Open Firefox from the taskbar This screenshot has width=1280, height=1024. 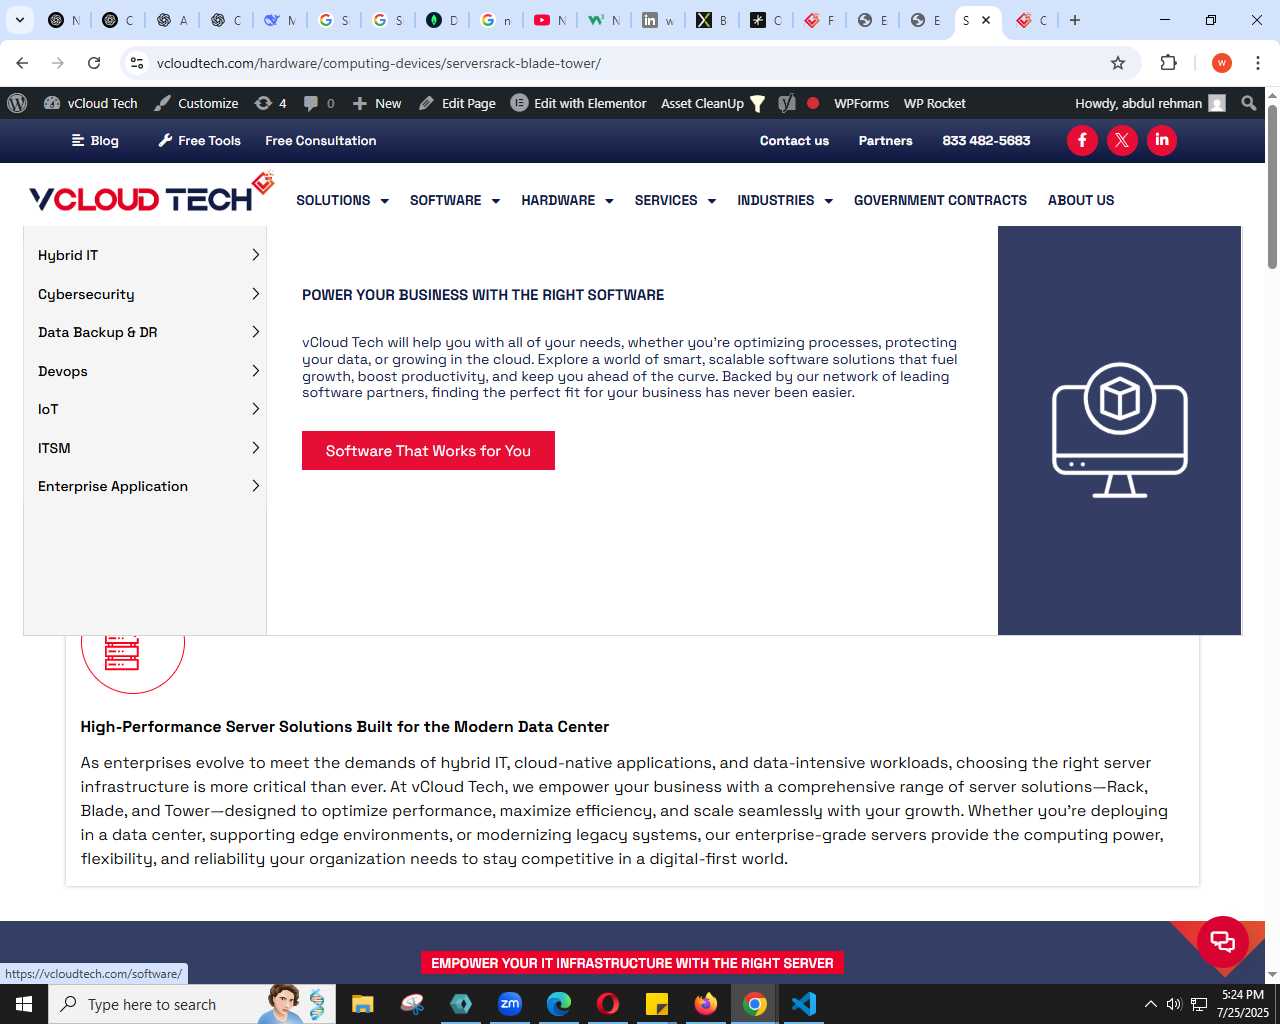click(706, 1003)
